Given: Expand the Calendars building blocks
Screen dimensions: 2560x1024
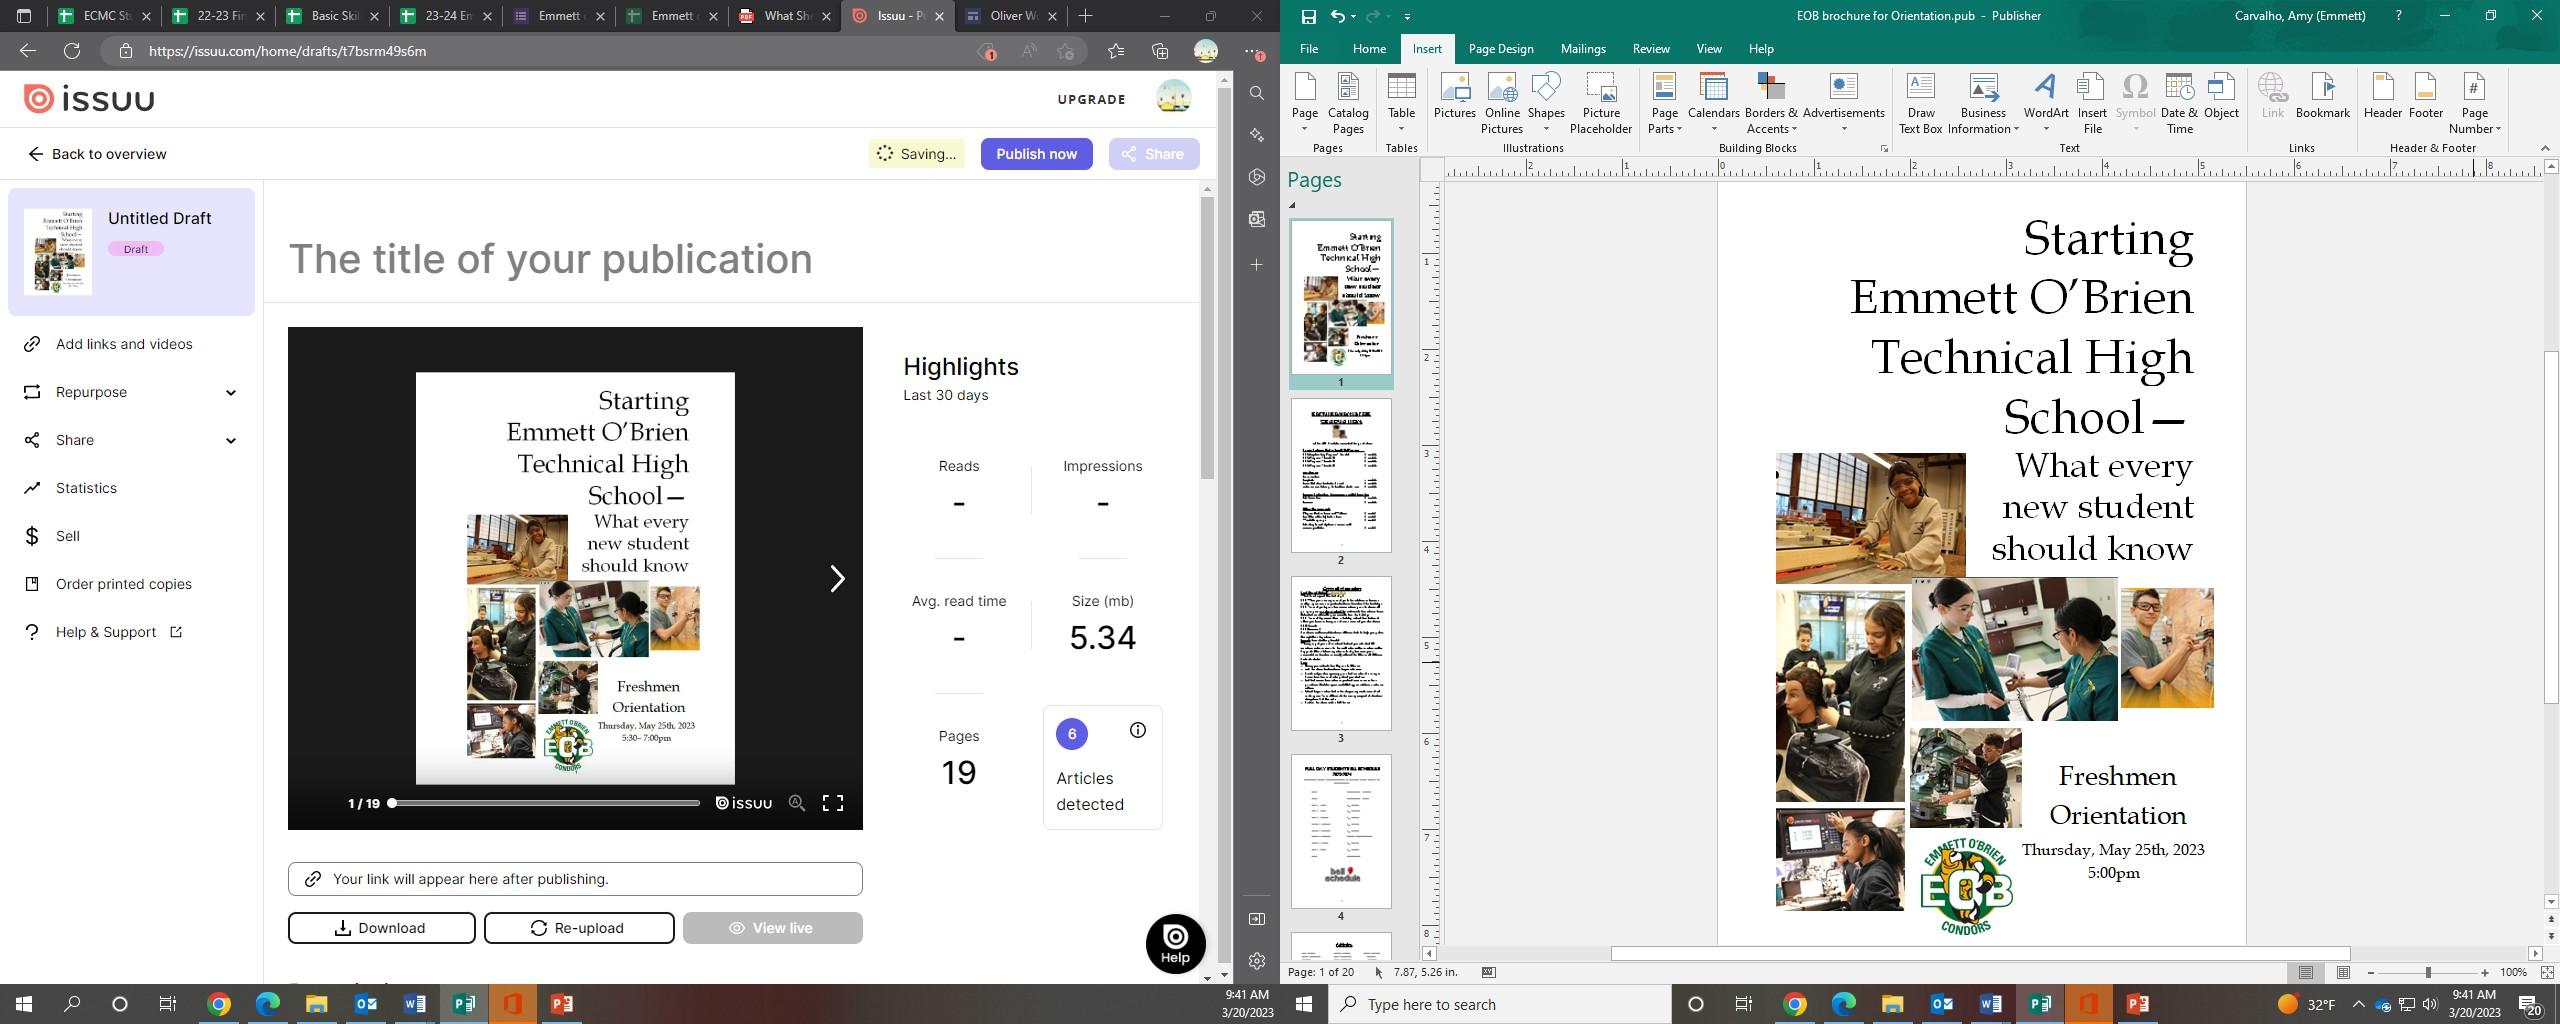Looking at the screenshot, I should 1713,103.
